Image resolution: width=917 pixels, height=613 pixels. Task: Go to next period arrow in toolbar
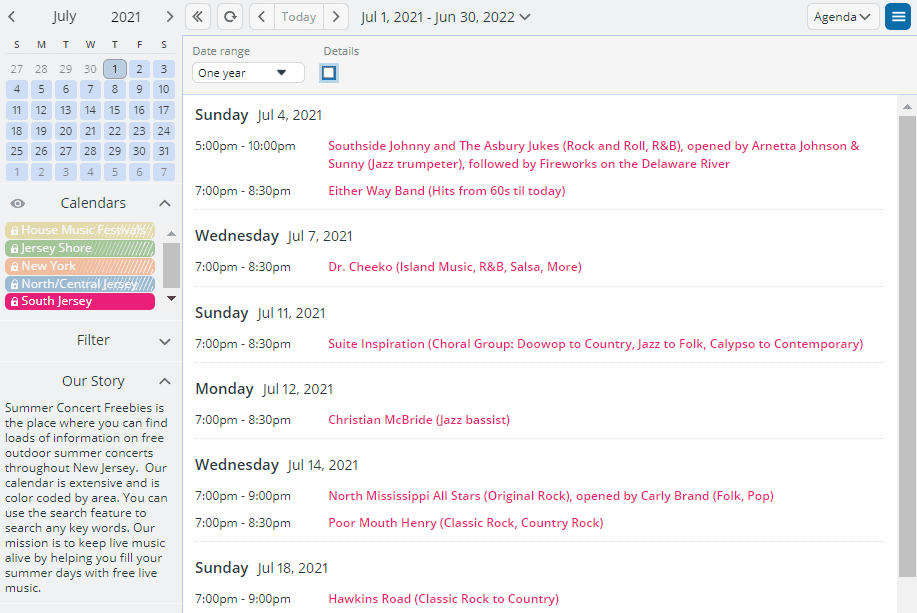click(x=336, y=17)
